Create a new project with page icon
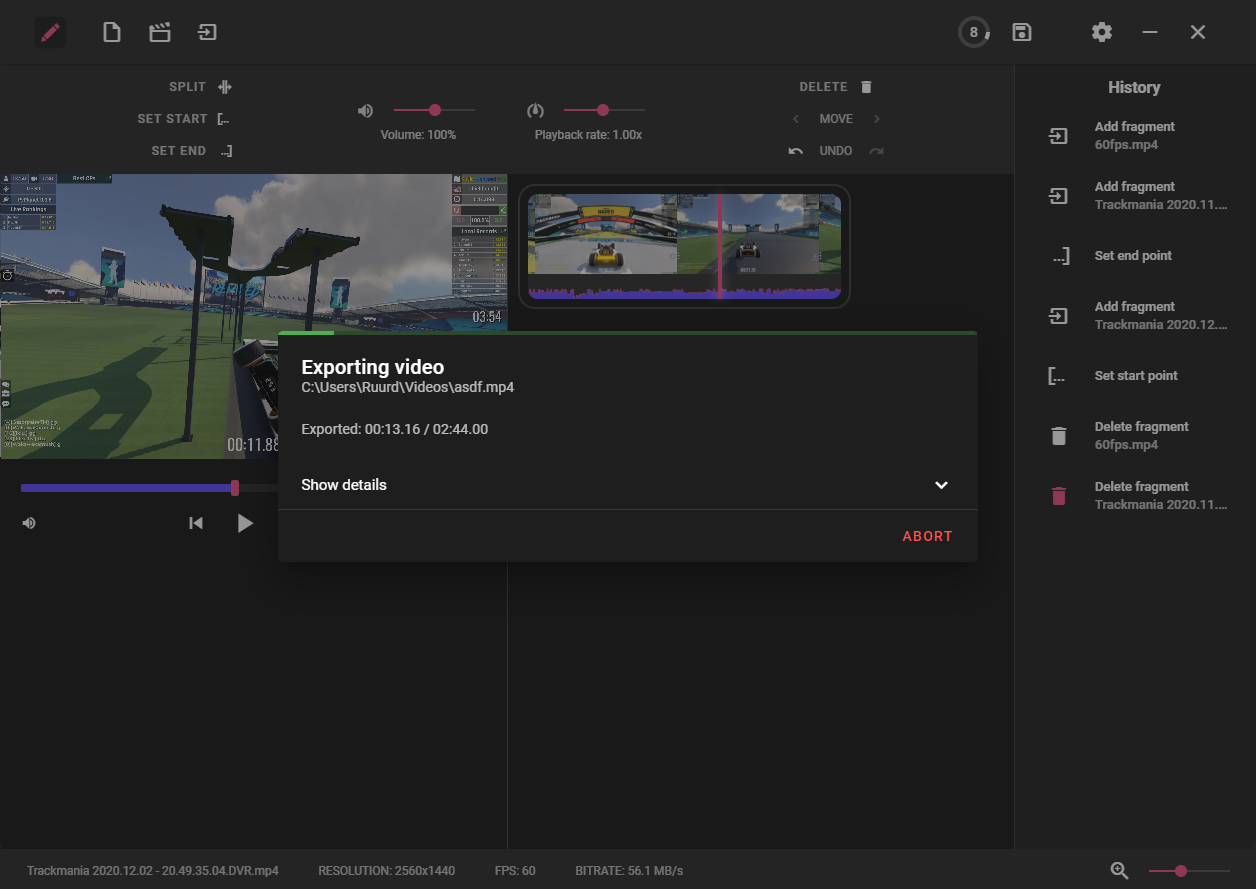The width and height of the screenshot is (1256, 889). 112,32
